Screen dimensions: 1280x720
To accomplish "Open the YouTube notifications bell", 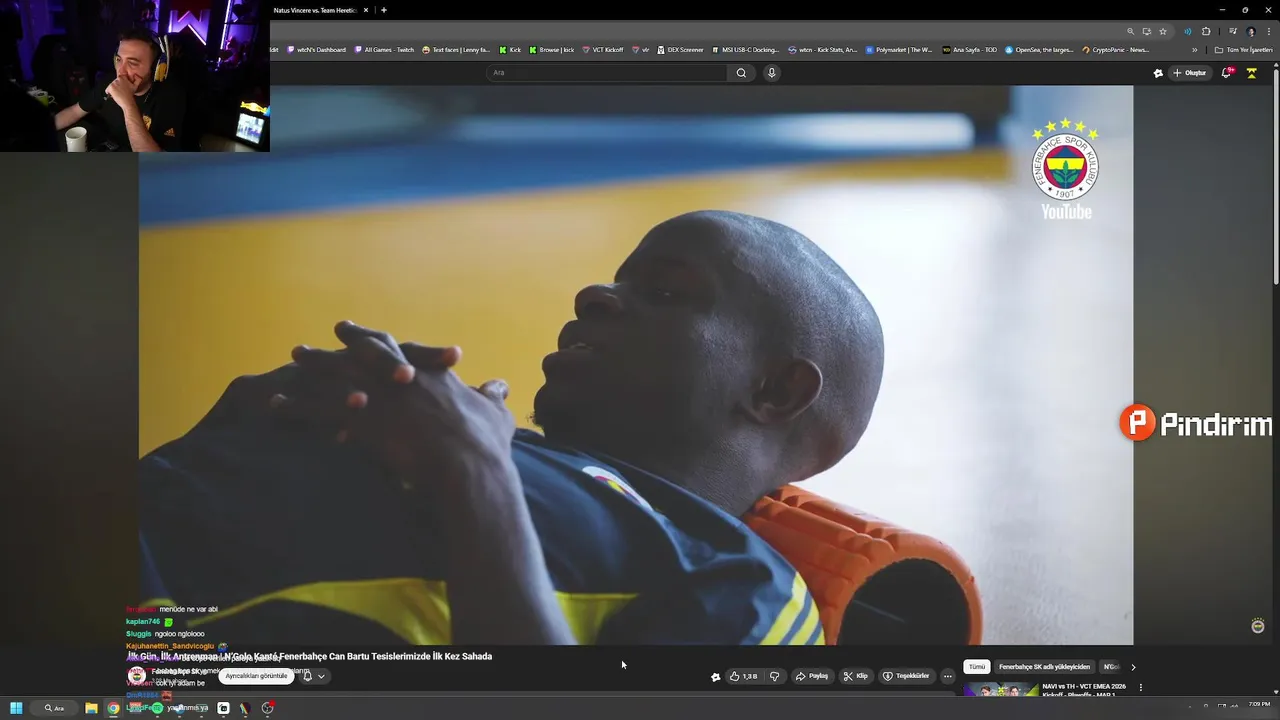I will tap(1227, 72).
